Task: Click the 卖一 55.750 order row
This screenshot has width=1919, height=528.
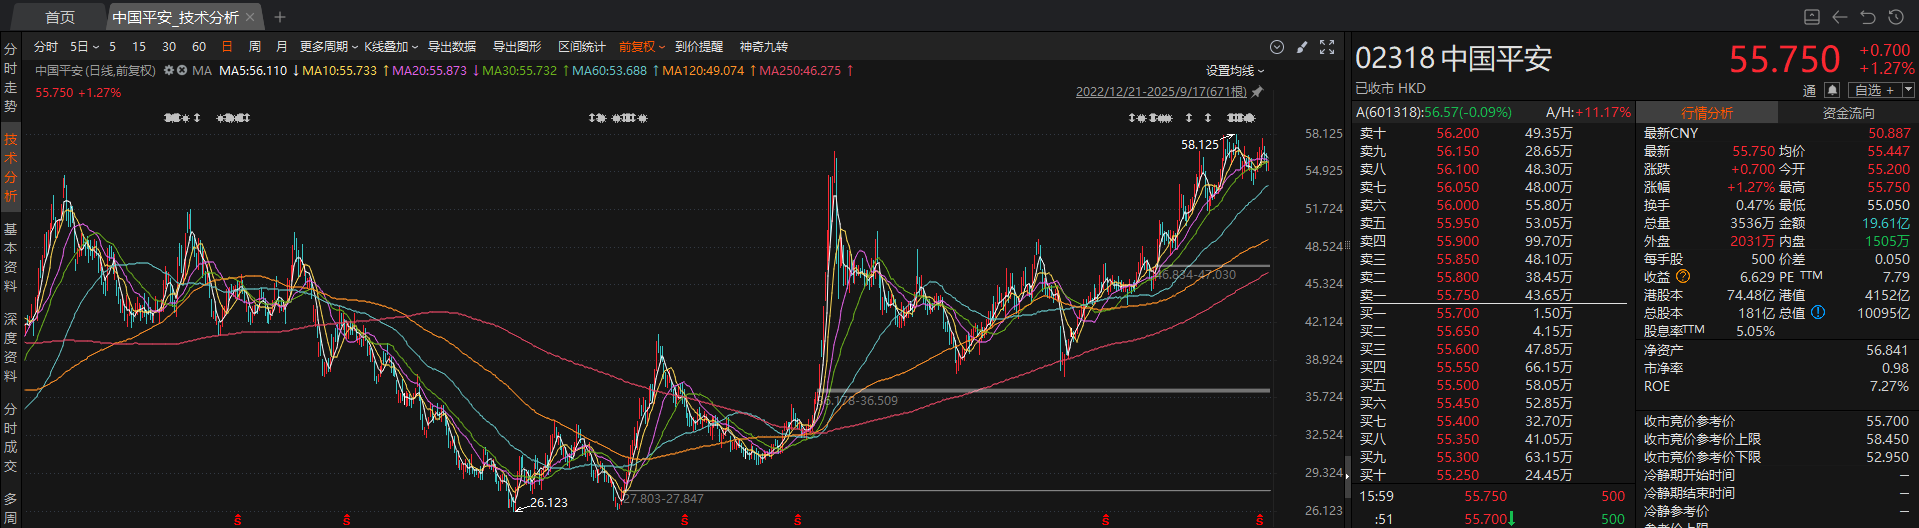Action: (1494, 295)
